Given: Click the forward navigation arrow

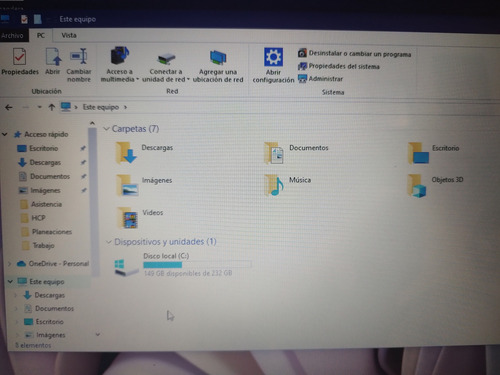Looking at the screenshot, I should point(26,107).
